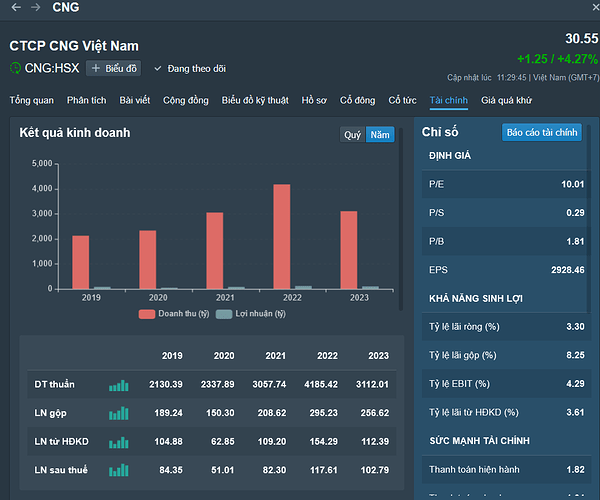Open mini chart icon for LN gộp
The width and height of the screenshot is (600, 500).
119,414
